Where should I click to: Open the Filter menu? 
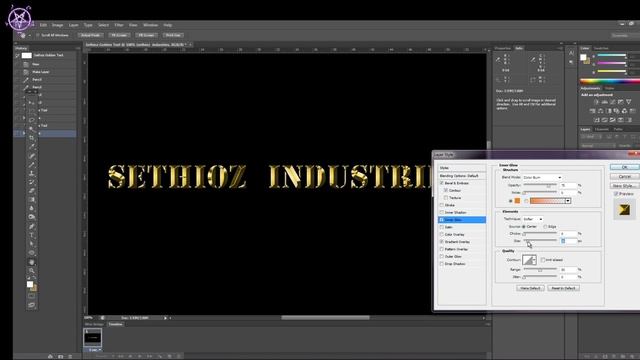point(119,25)
